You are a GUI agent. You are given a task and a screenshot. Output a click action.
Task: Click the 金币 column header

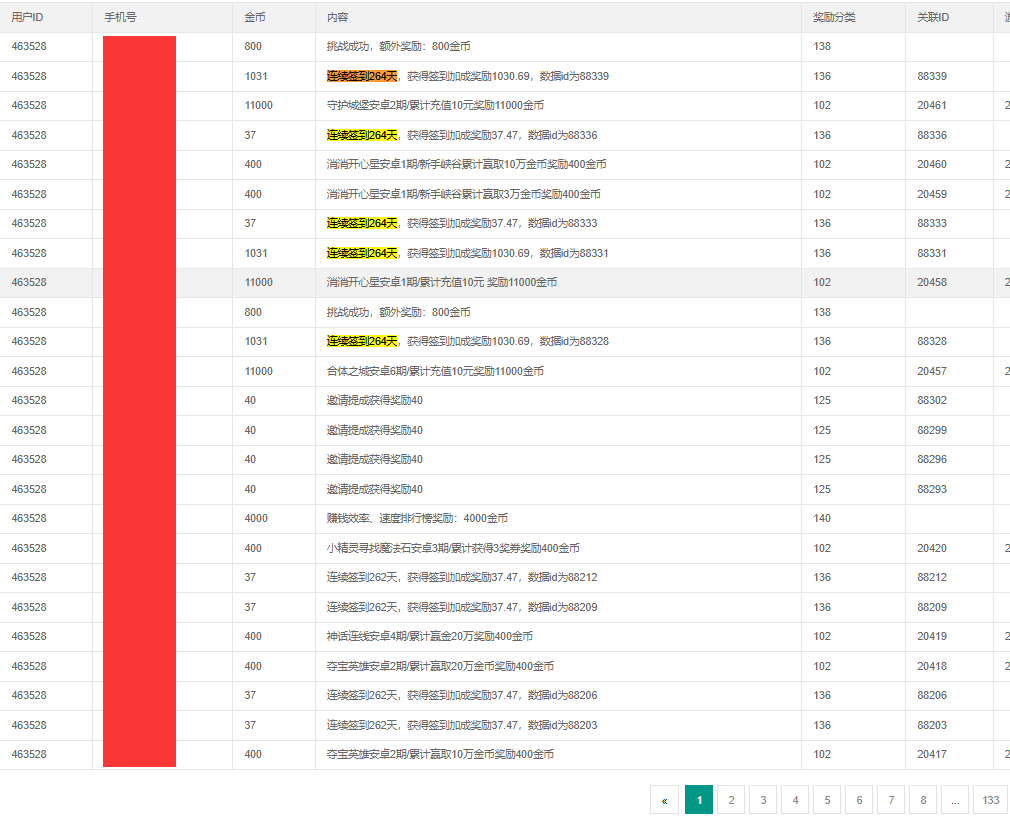[255, 17]
